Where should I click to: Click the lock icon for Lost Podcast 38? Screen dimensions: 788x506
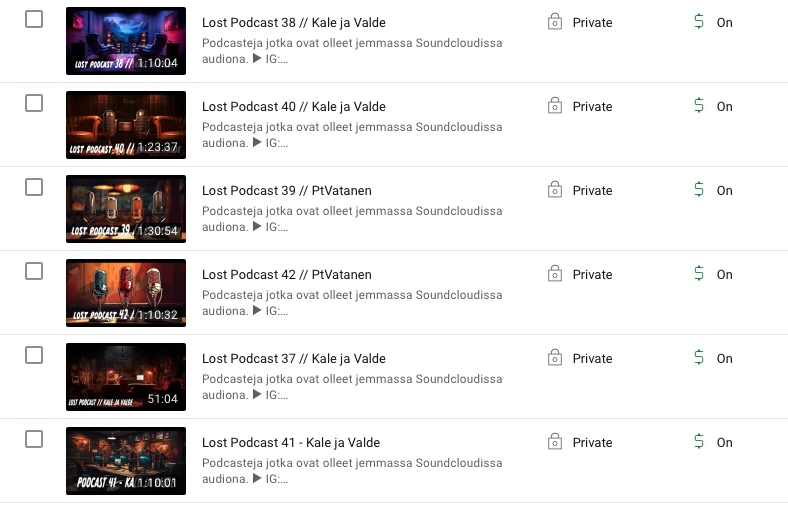[555, 22]
